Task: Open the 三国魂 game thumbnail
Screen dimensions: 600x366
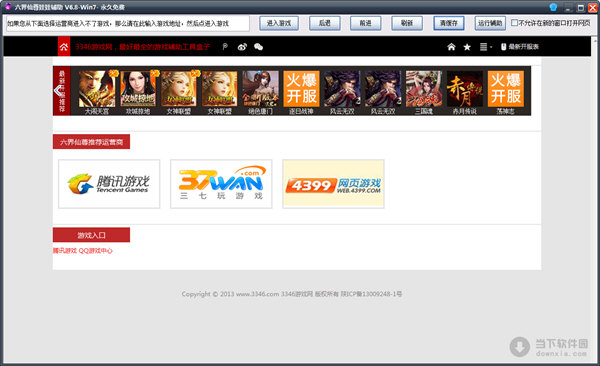Action: [424, 89]
